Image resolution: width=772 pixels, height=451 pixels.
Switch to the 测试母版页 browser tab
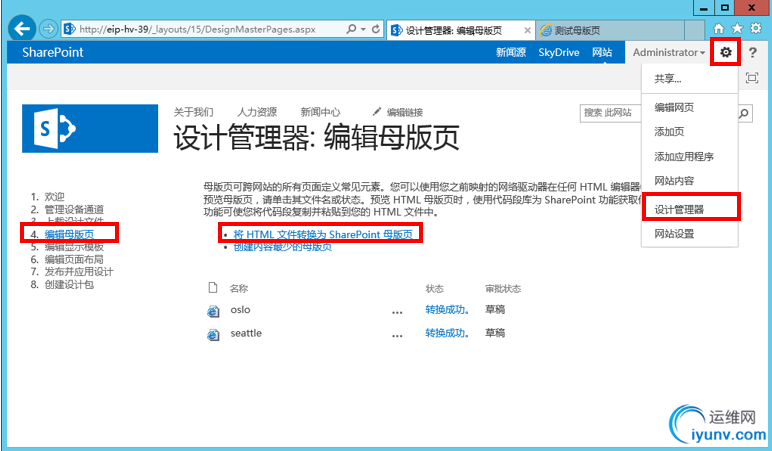click(611, 30)
